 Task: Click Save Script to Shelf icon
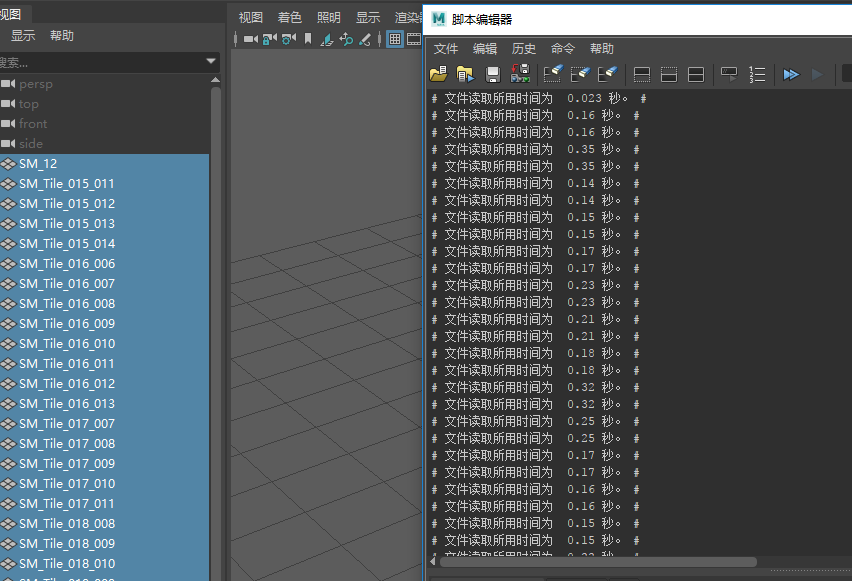pos(520,73)
